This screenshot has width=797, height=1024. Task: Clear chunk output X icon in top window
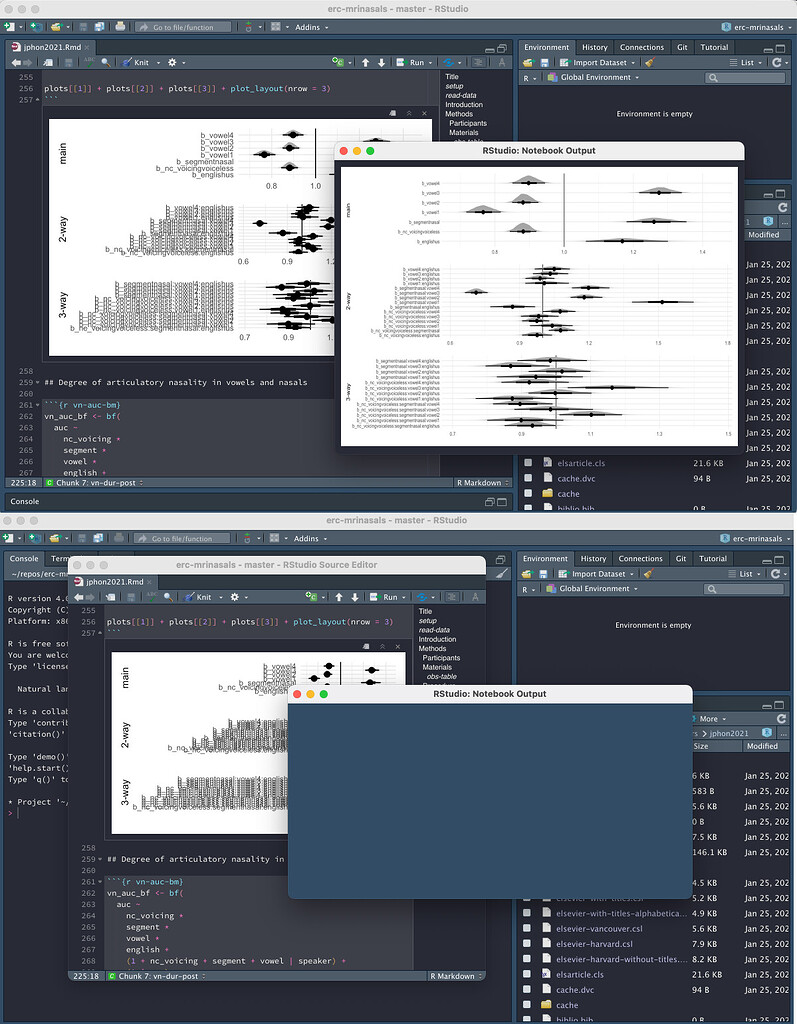[x=425, y=113]
